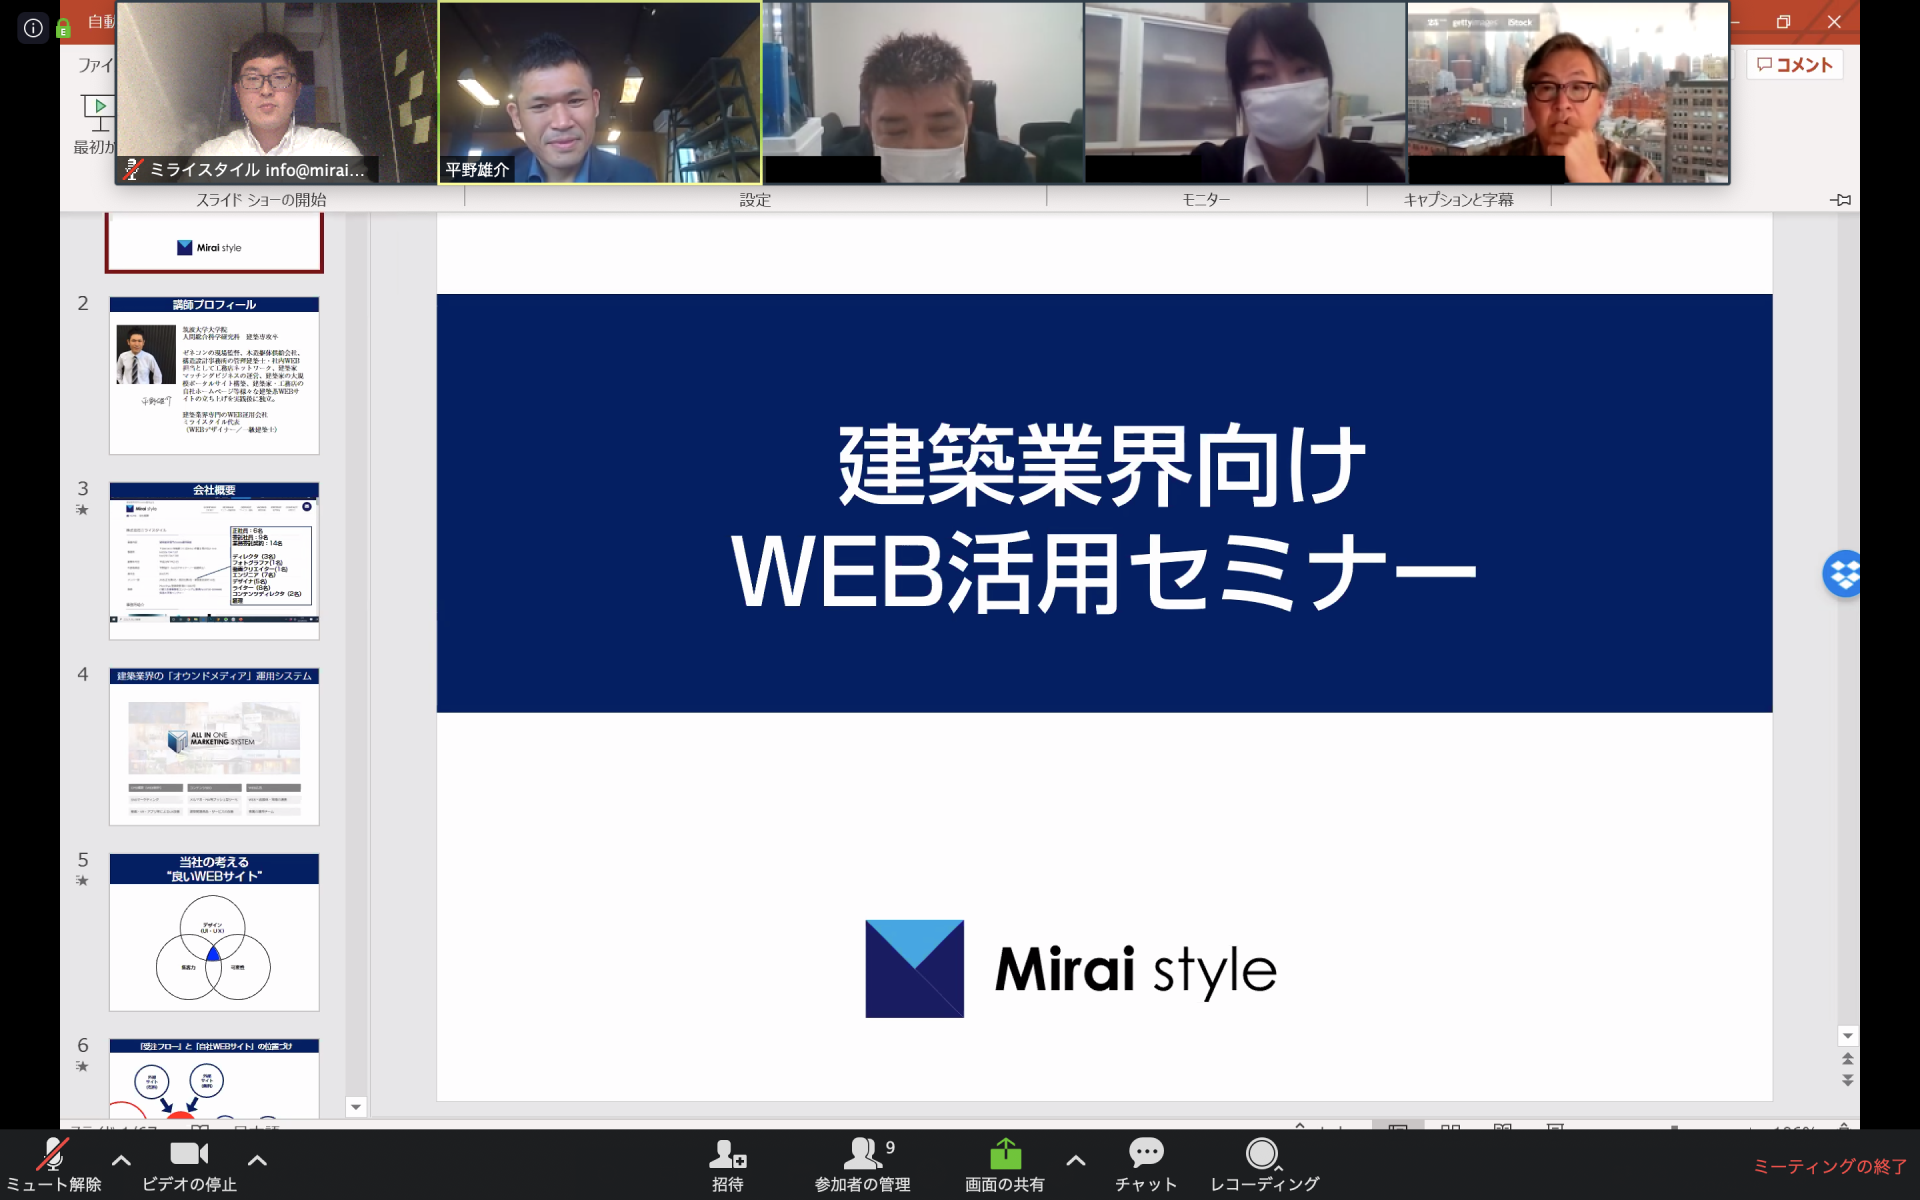Image resolution: width=1920 pixels, height=1200 pixels.
Task: Select the ミライスタイル participant video
Action: (276, 93)
